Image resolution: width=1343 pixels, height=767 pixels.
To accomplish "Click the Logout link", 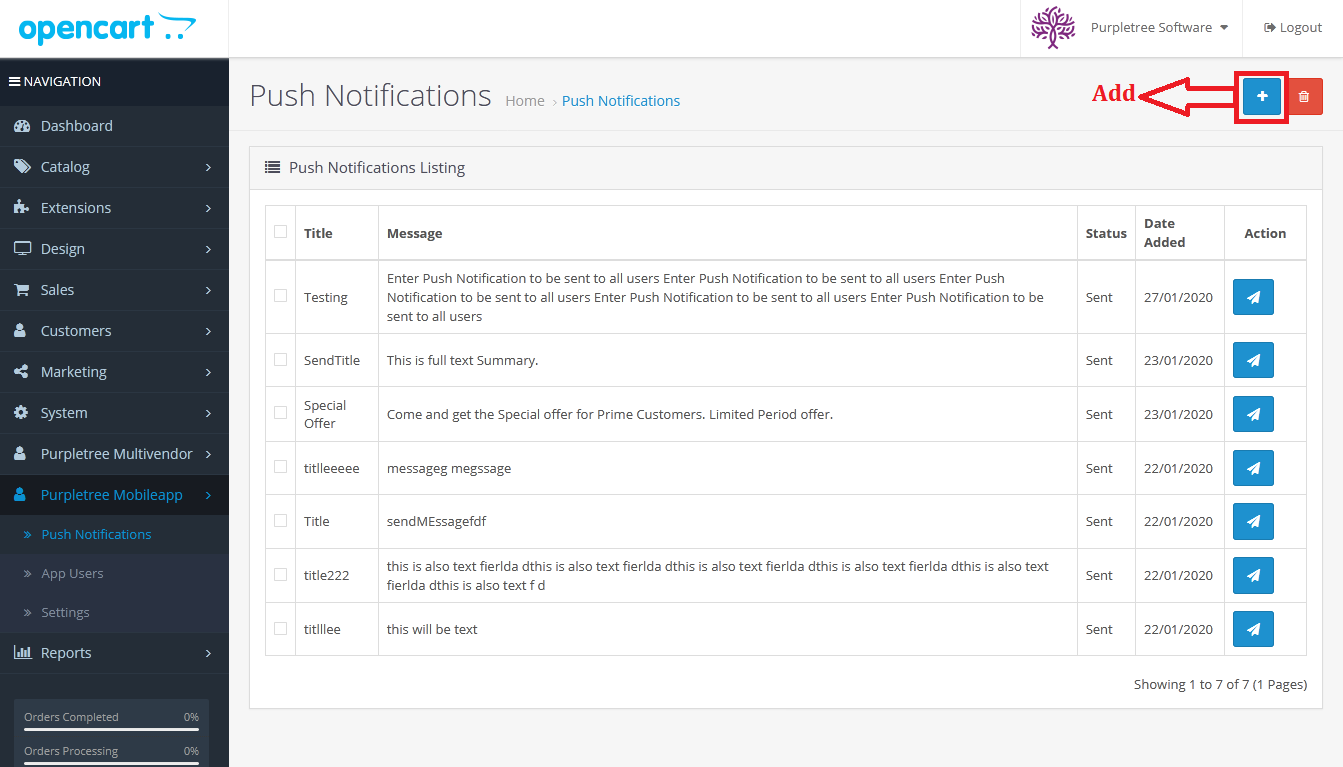I will pos(1293,28).
